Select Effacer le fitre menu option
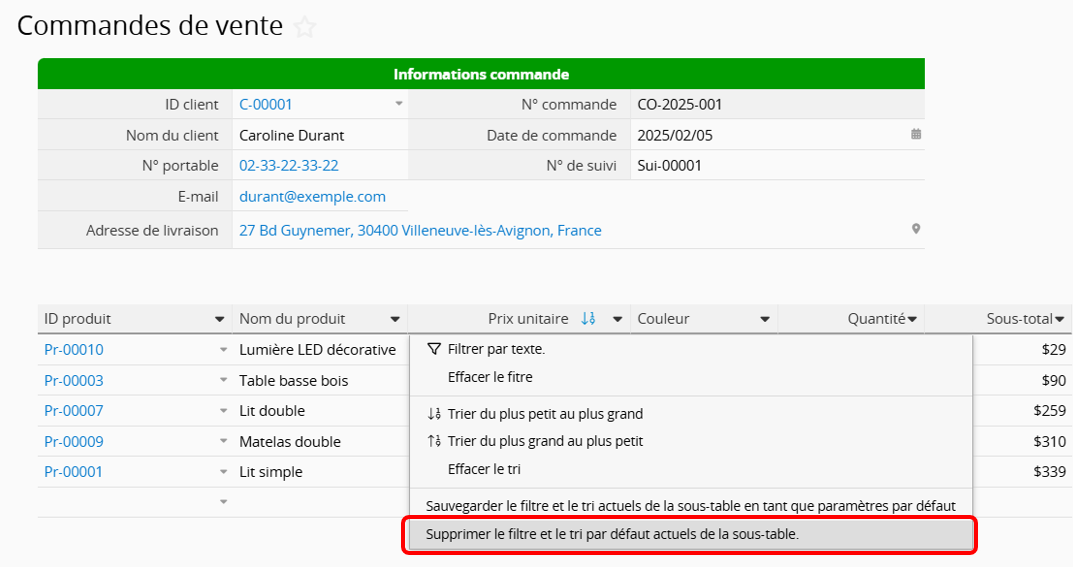This screenshot has width=1073, height=567. tap(490, 377)
